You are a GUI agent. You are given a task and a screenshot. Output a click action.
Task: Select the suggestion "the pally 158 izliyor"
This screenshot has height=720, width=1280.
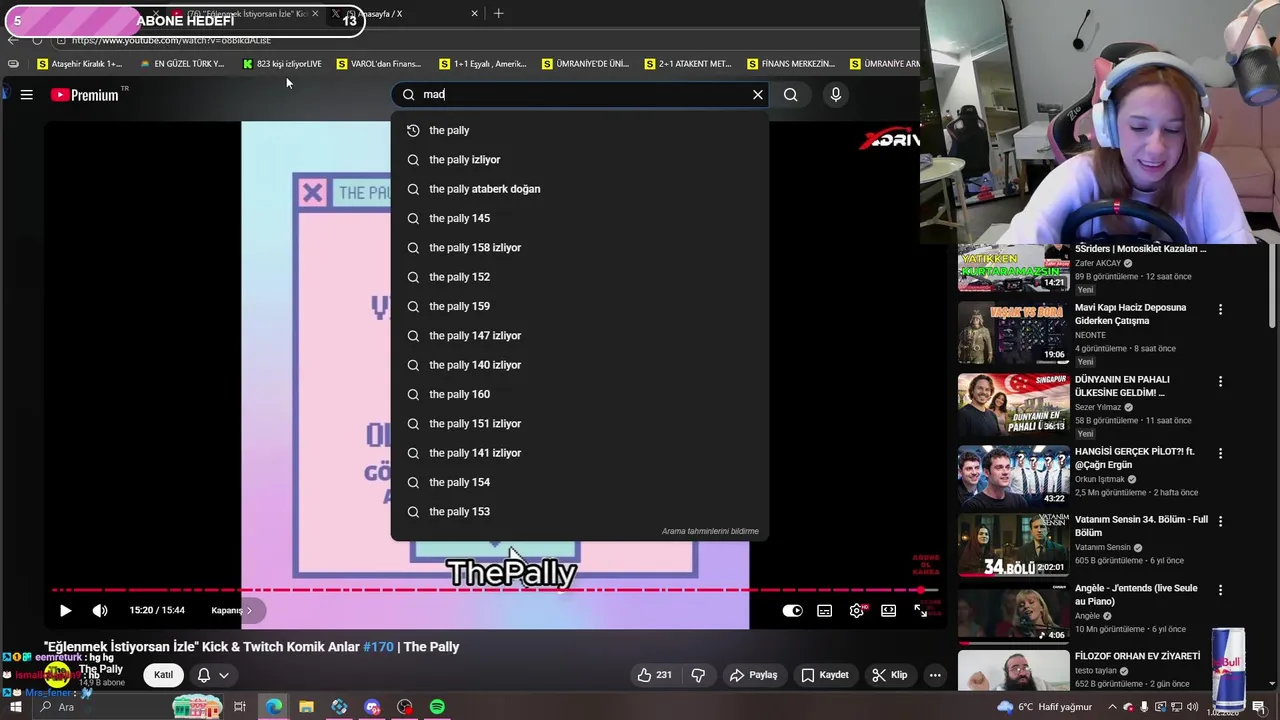580,248
